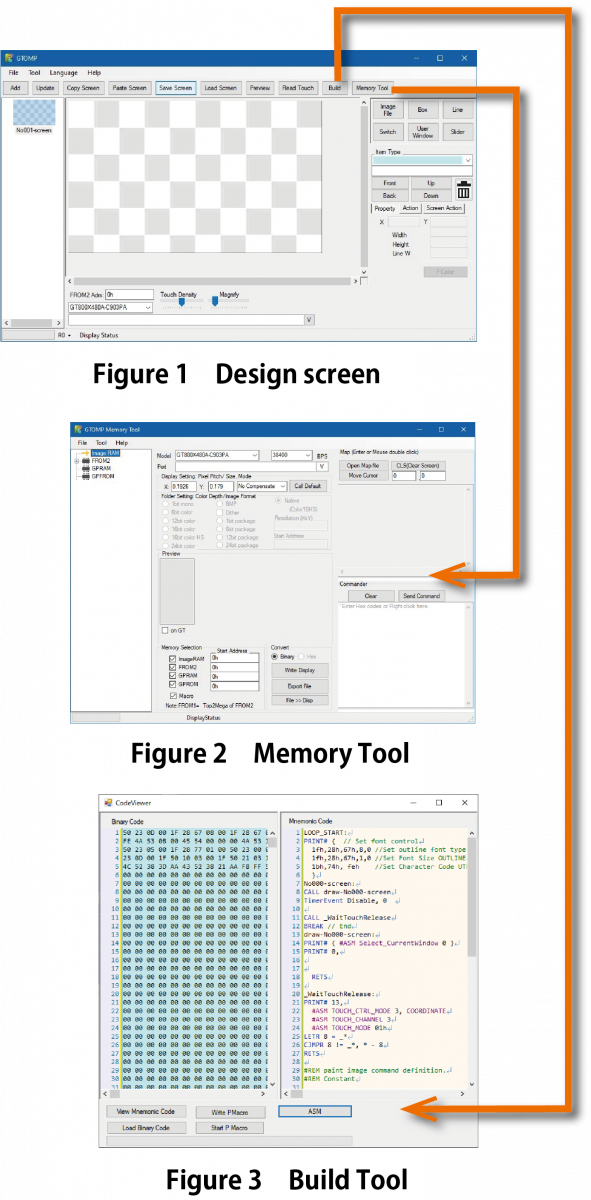Click the Build button
The width and height of the screenshot is (591, 1200).
[335, 88]
